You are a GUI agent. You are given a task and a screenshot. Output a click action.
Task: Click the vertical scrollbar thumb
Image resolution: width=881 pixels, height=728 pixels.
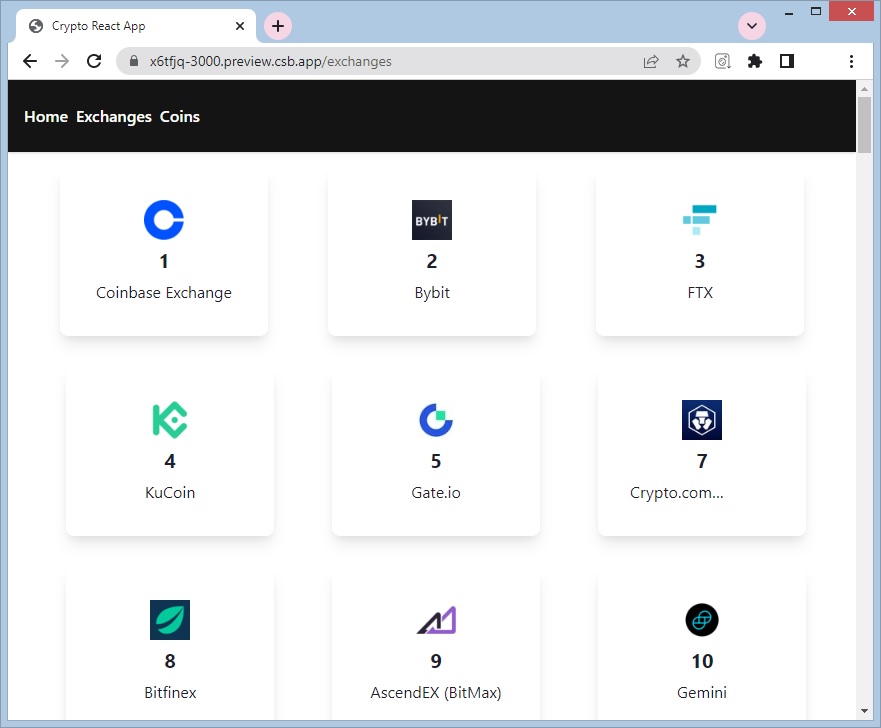864,124
